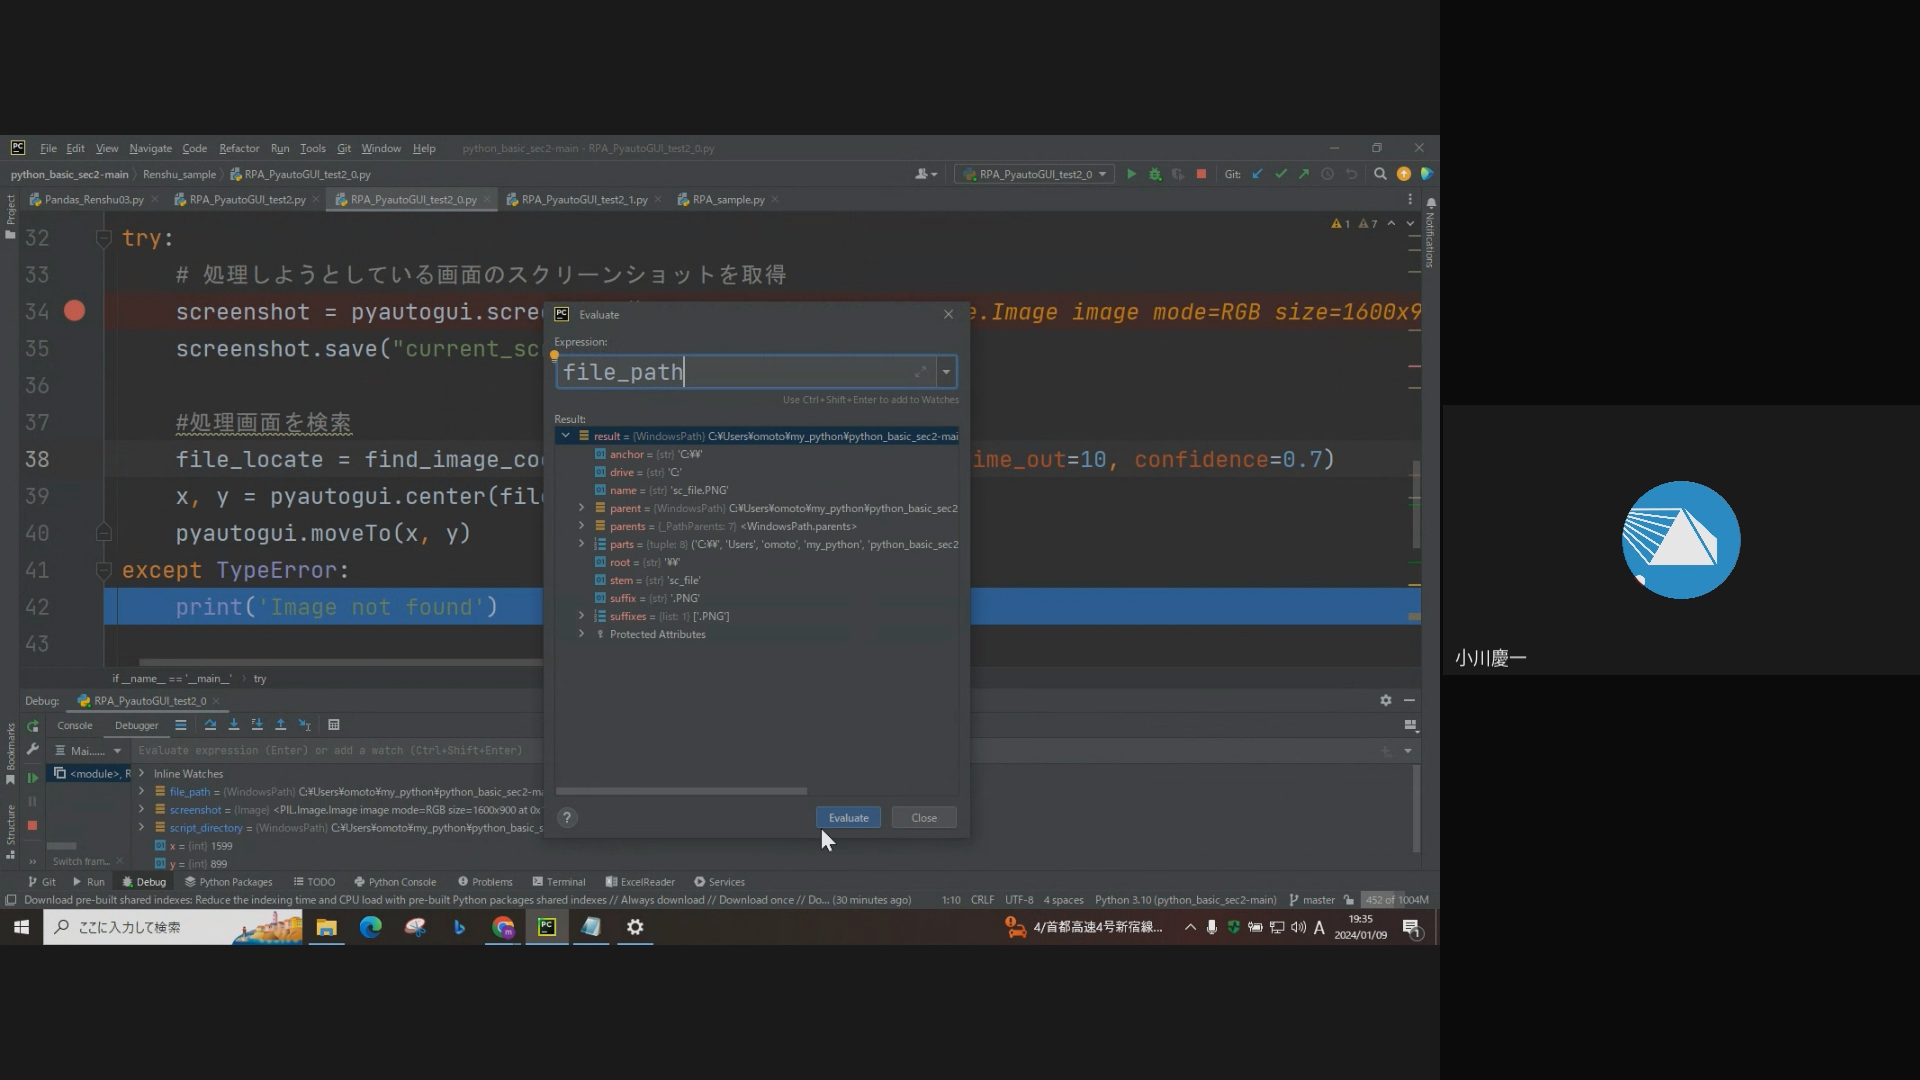
Task: Click Search Everywhere magnifier icon
Action: 1380,174
